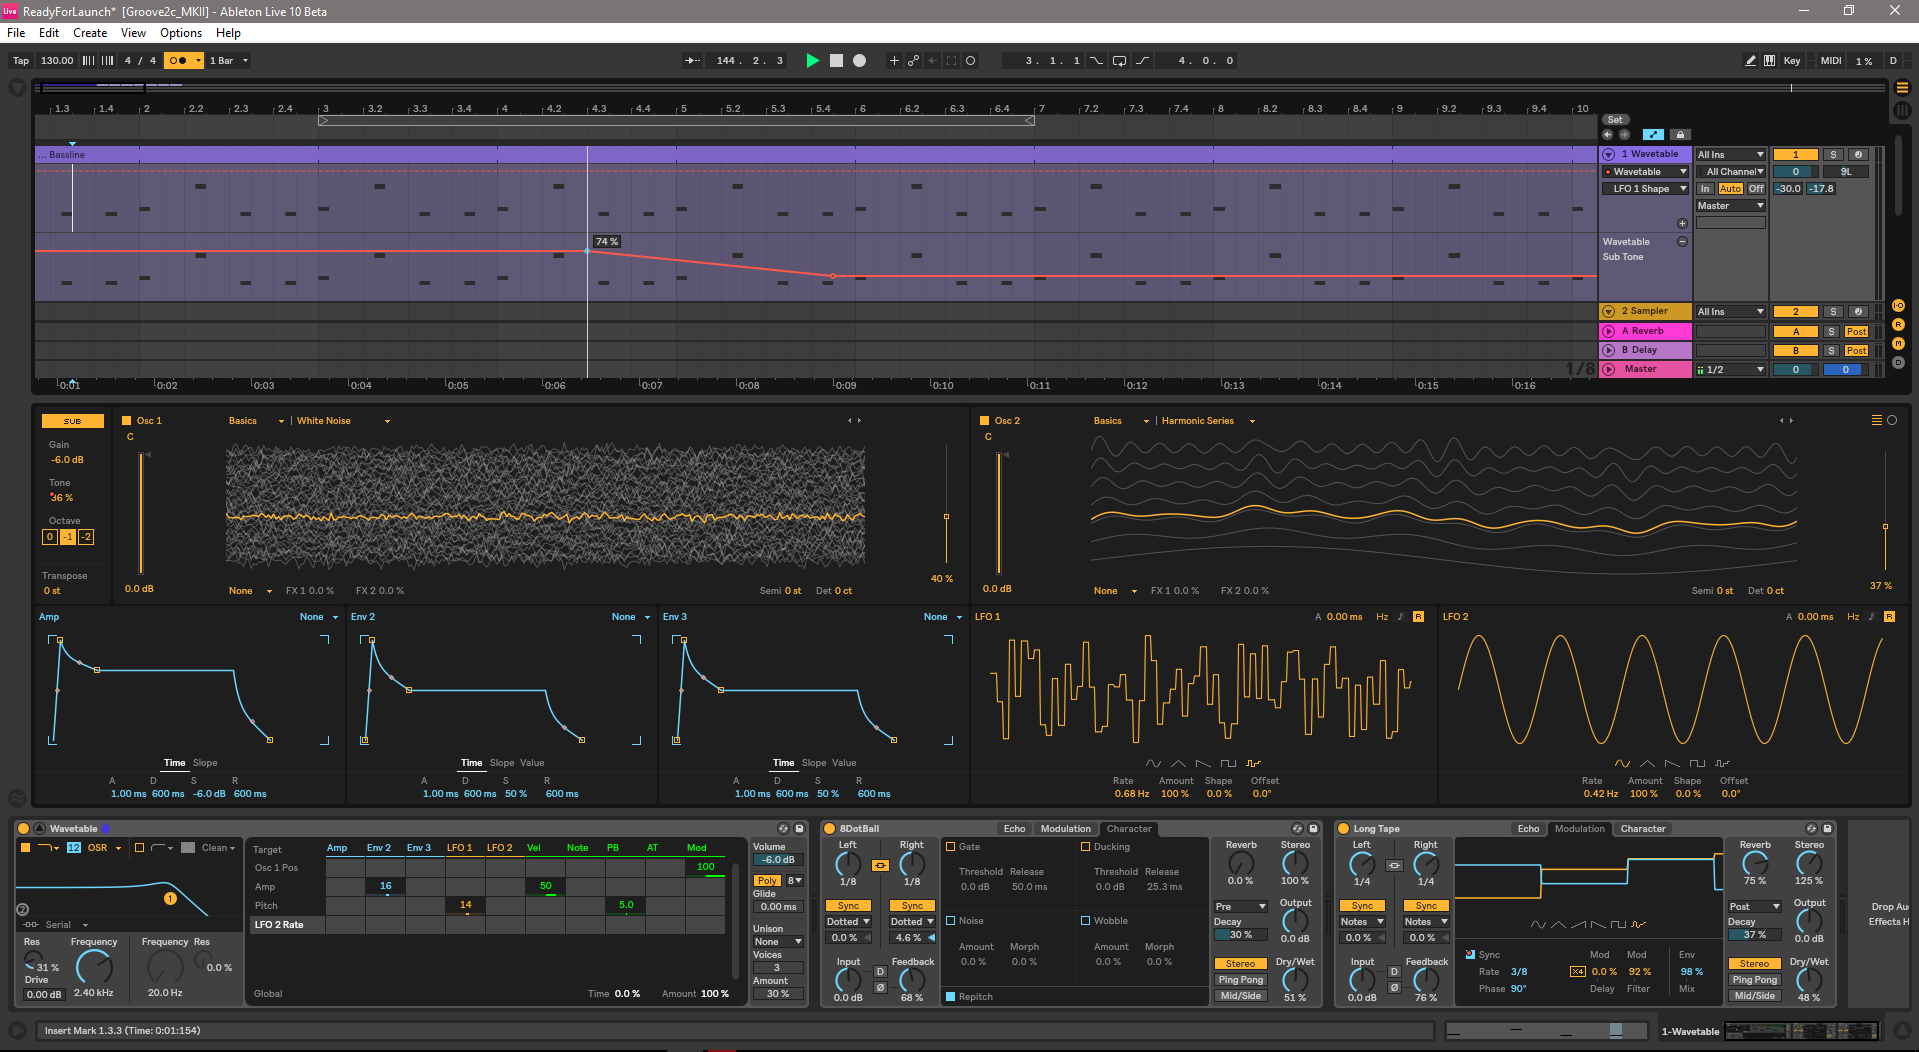Image resolution: width=1919 pixels, height=1052 pixels.
Task: Toggle the computer MIDI keyboard icon
Action: point(1768,60)
